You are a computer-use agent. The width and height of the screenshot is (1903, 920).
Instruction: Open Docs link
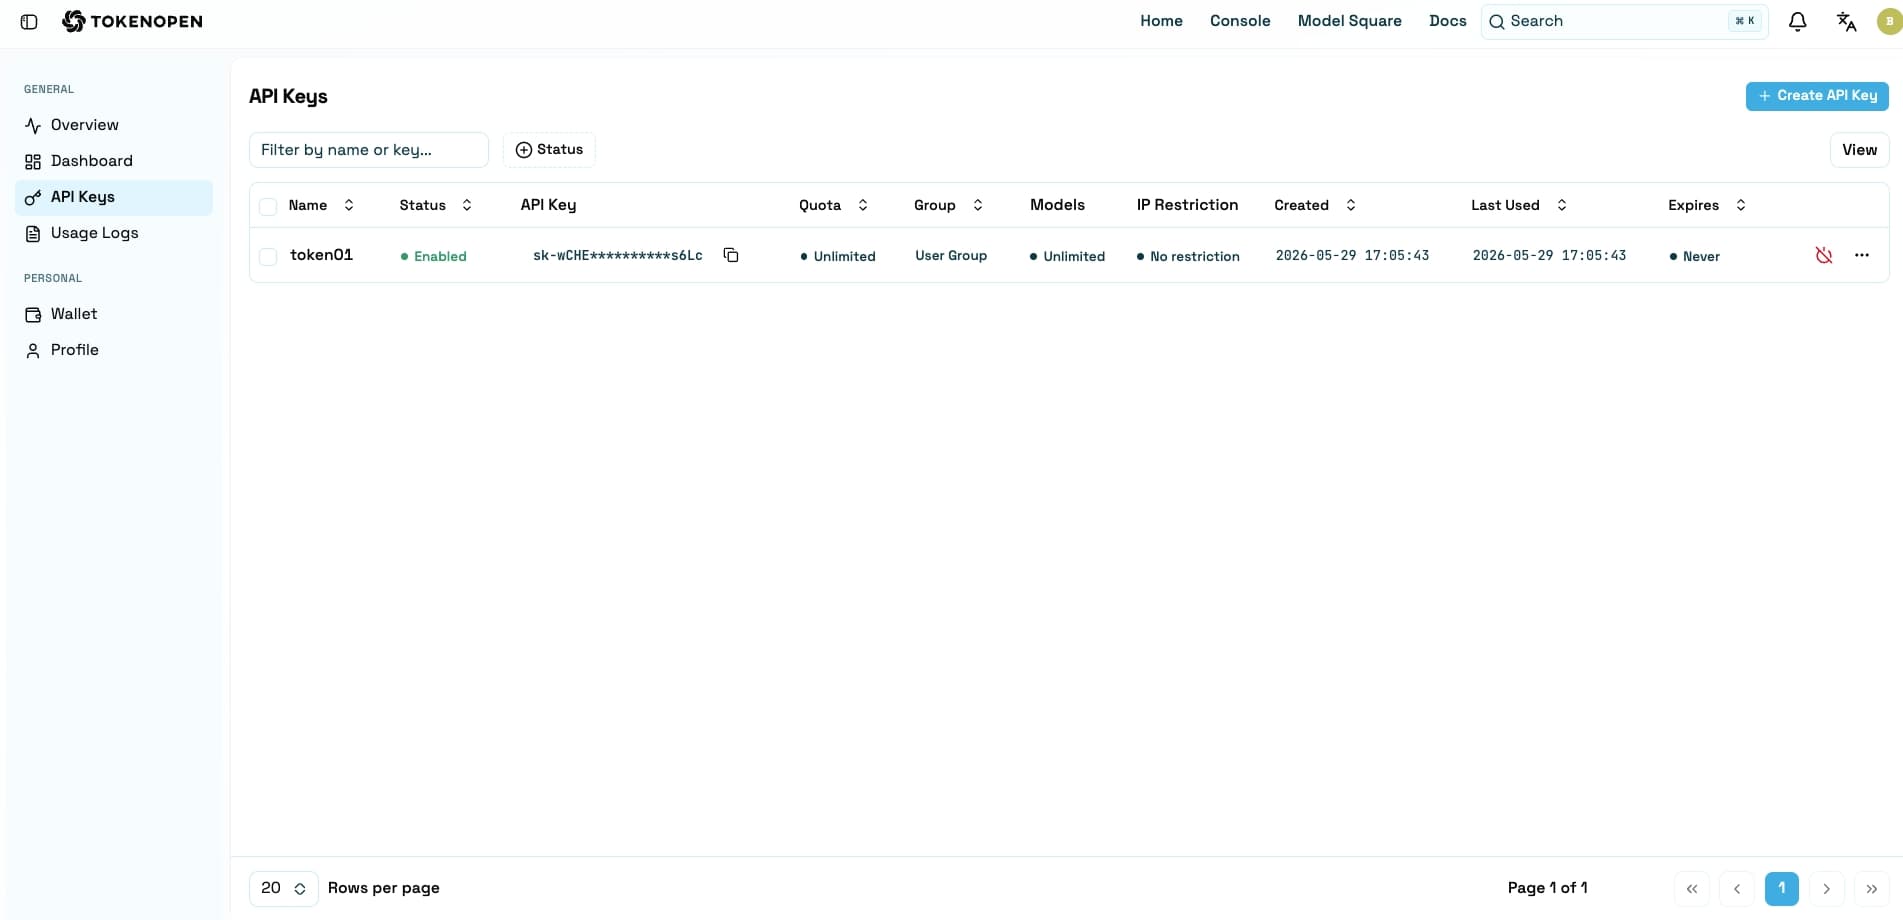(1447, 21)
